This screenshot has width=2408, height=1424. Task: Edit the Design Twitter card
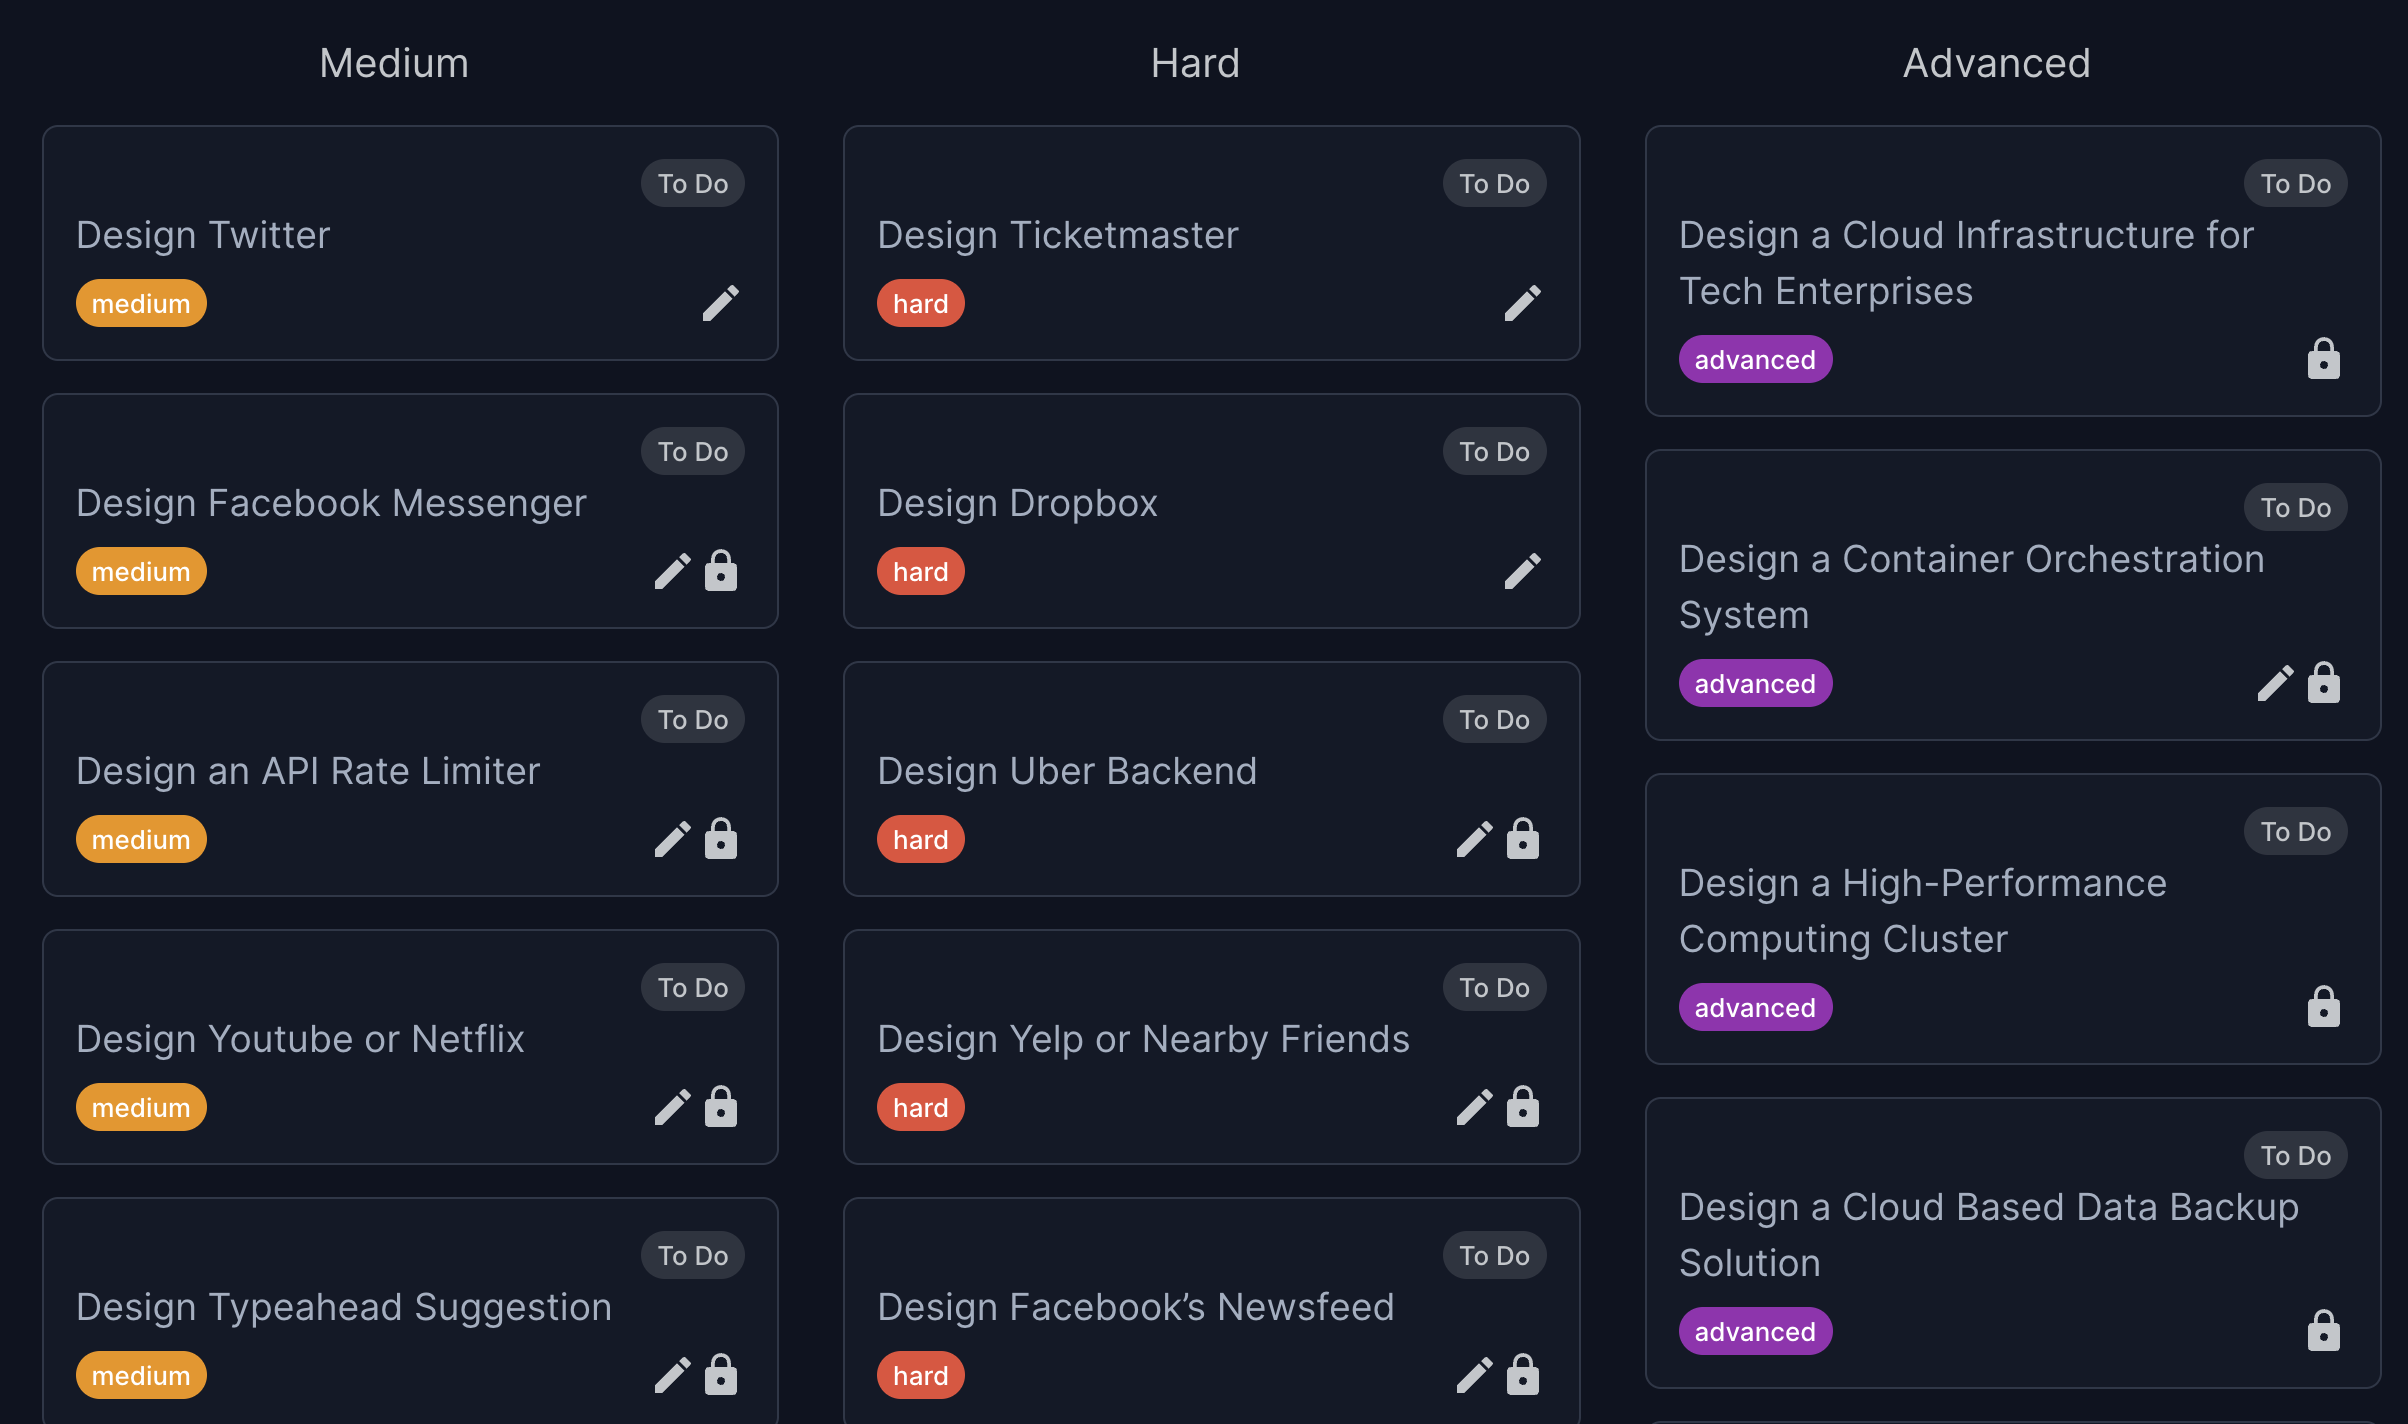pyautogui.click(x=722, y=302)
